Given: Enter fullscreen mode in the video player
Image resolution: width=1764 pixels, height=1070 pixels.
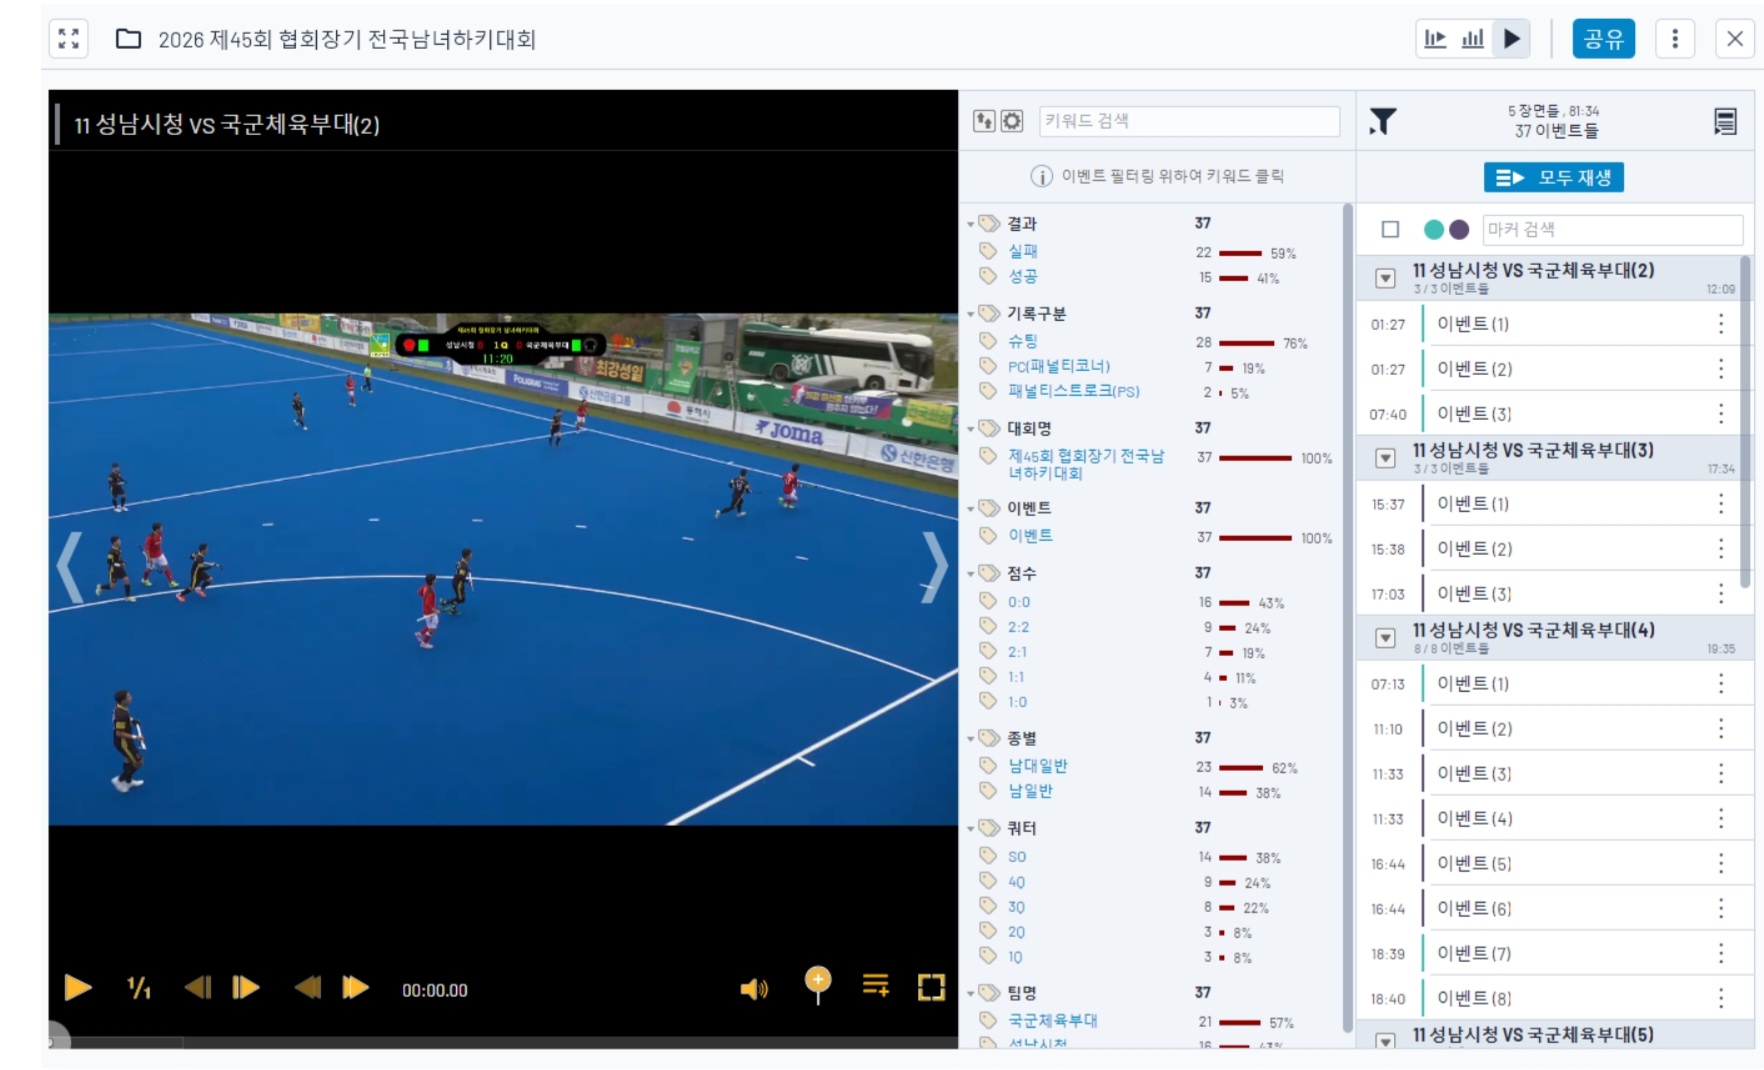Looking at the screenshot, I should pyautogui.click(x=931, y=988).
